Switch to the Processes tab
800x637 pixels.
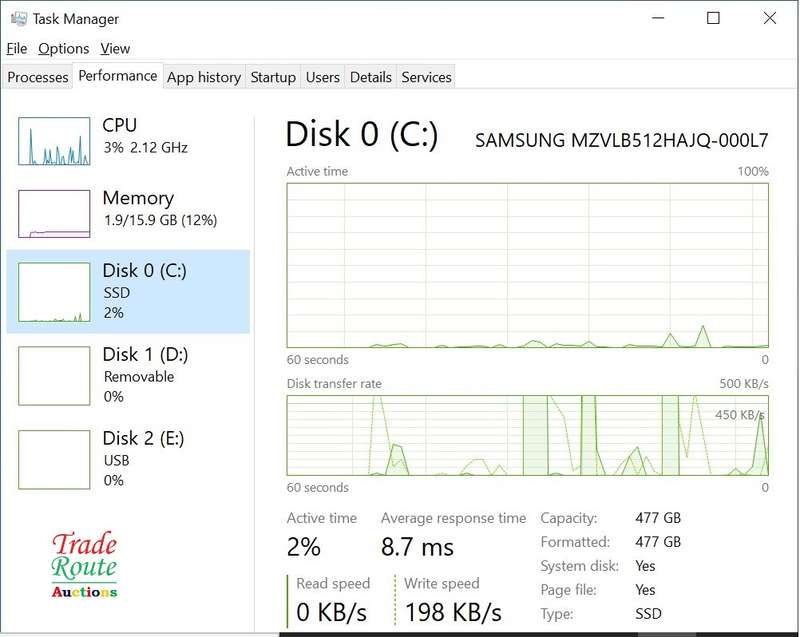click(x=37, y=77)
